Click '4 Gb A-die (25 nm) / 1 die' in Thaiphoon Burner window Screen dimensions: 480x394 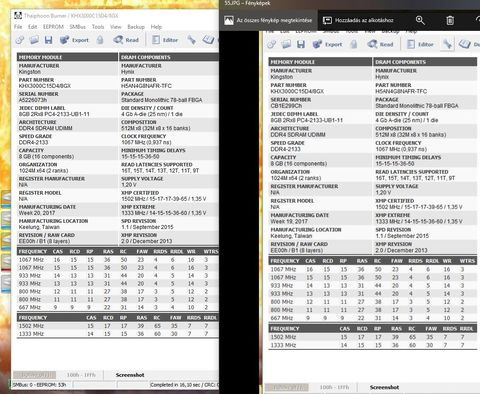coord(152,114)
